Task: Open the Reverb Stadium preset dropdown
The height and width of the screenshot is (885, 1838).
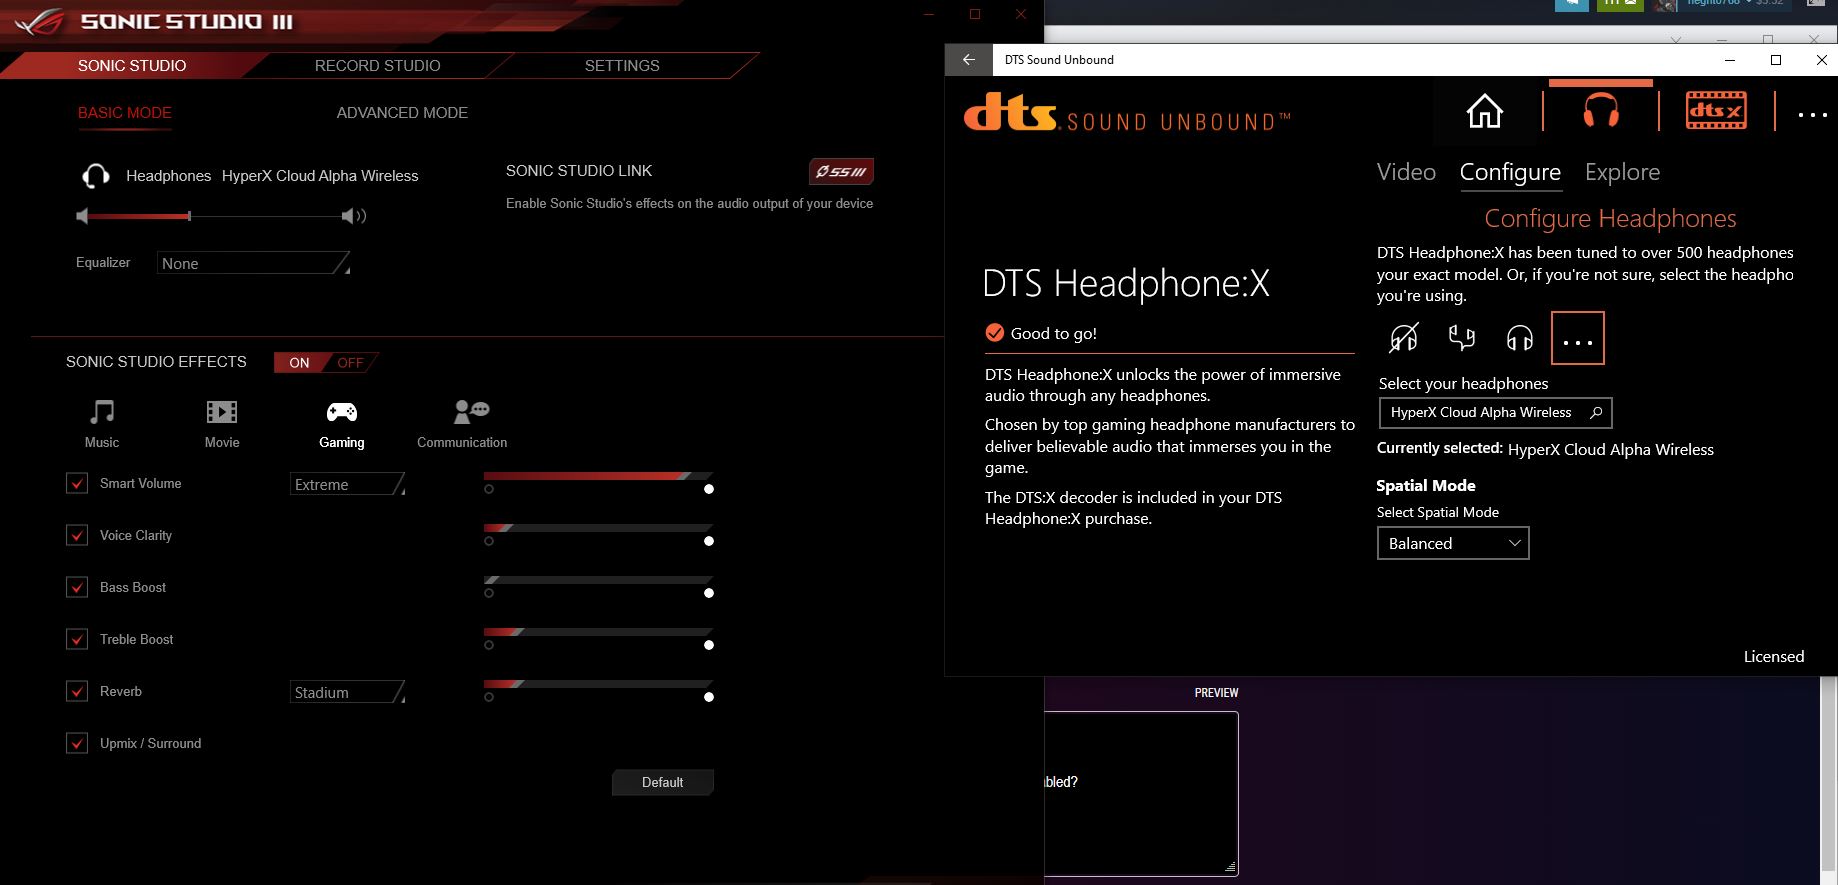Action: [x=347, y=692]
